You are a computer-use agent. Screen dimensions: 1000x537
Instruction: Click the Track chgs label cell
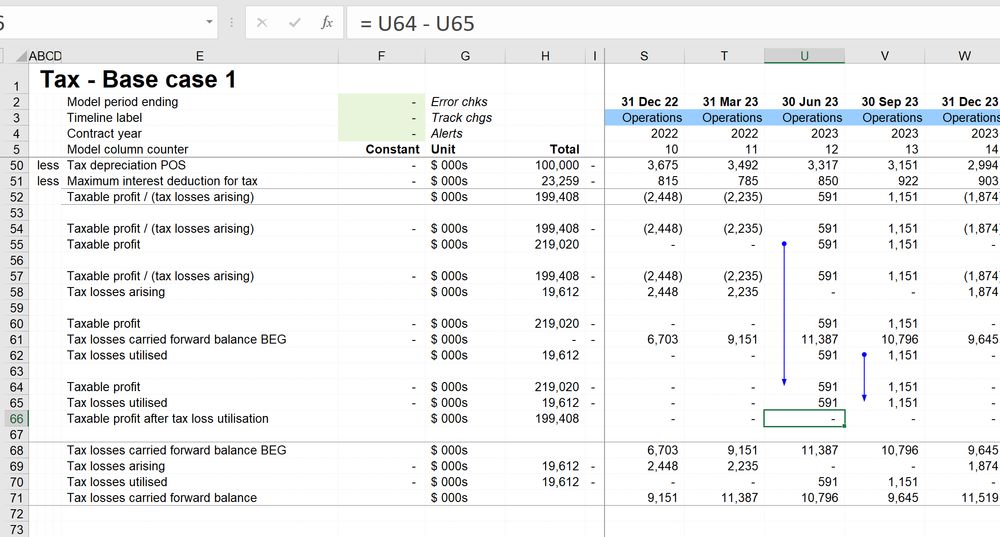(x=461, y=118)
